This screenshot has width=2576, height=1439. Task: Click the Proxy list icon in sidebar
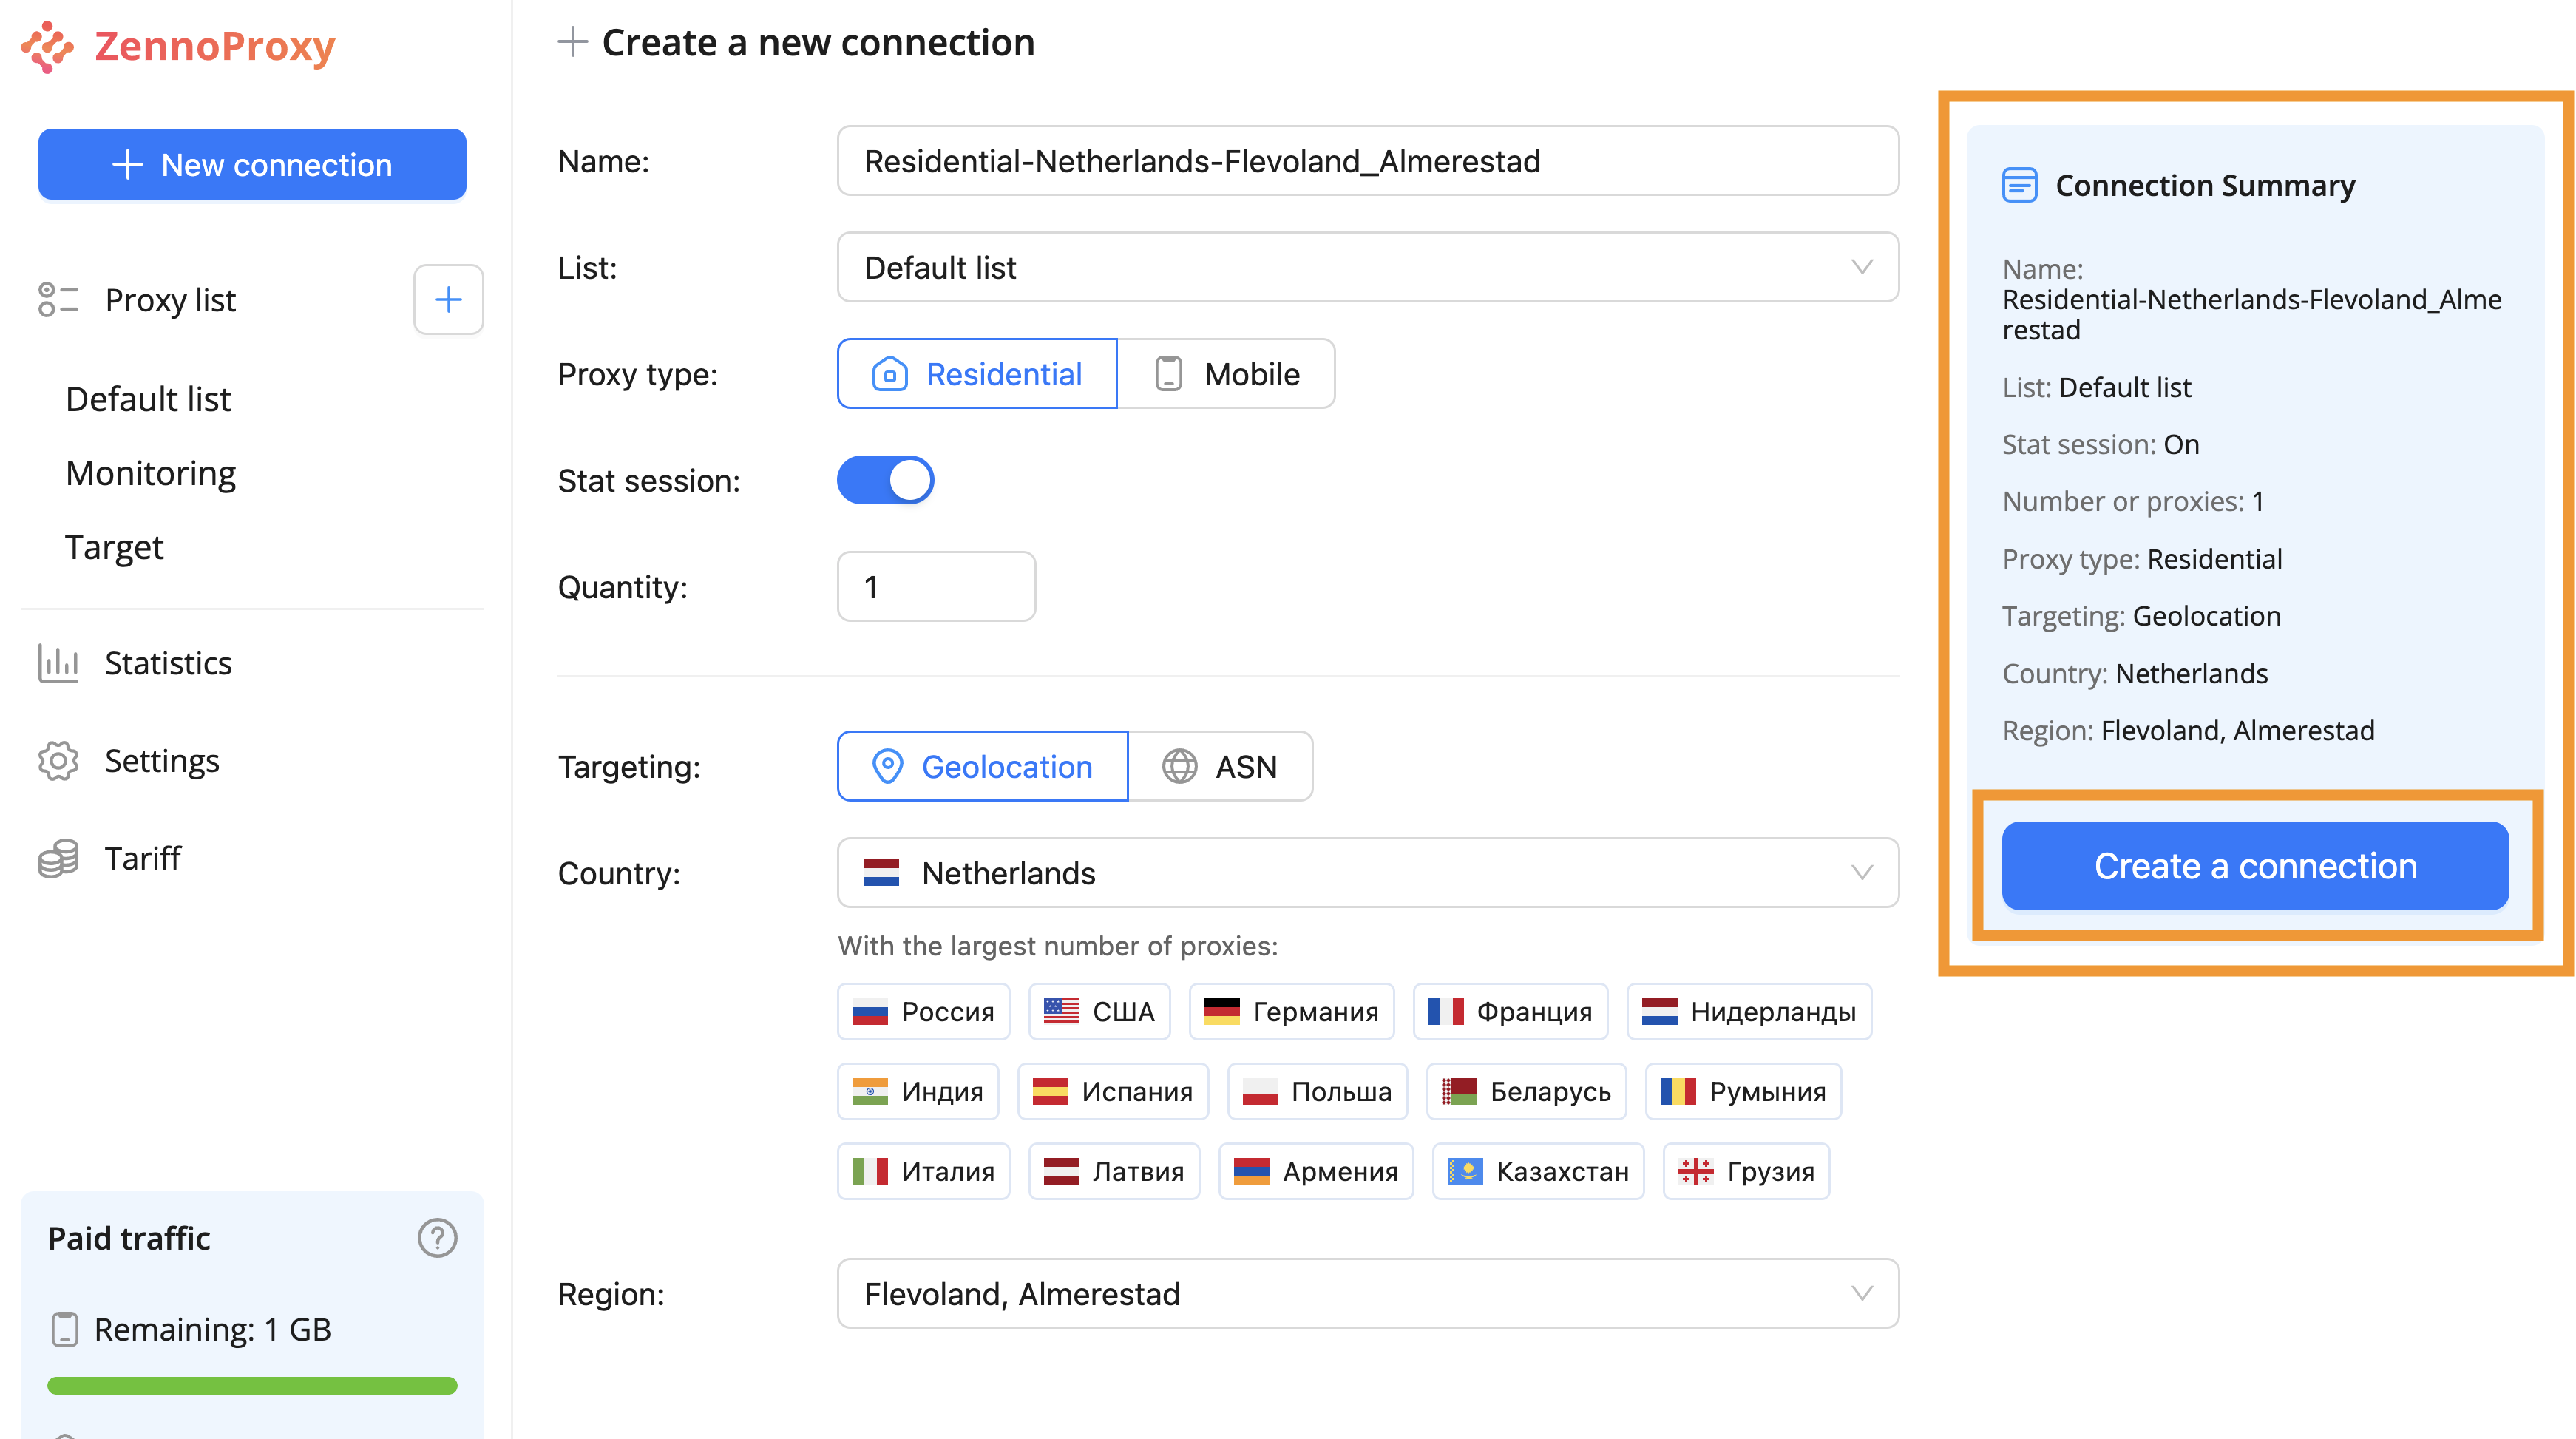tap(58, 299)
